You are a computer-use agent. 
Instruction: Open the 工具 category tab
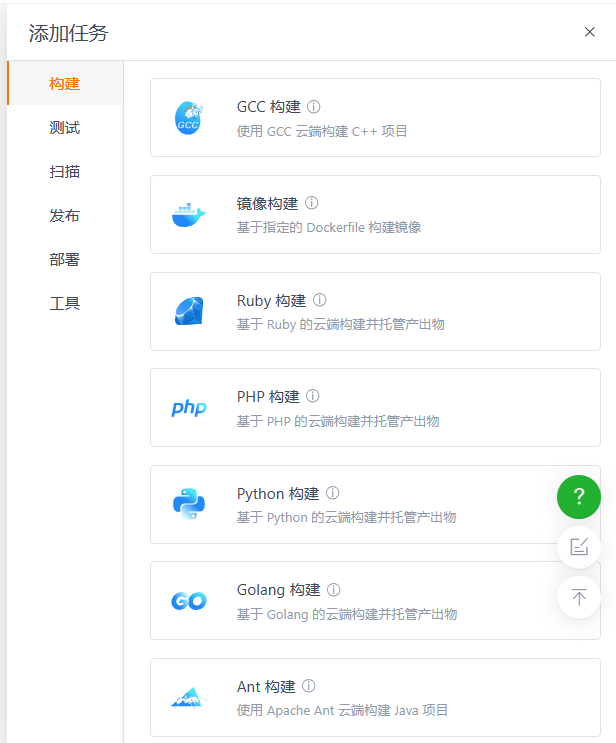click(x=65, y=304)
